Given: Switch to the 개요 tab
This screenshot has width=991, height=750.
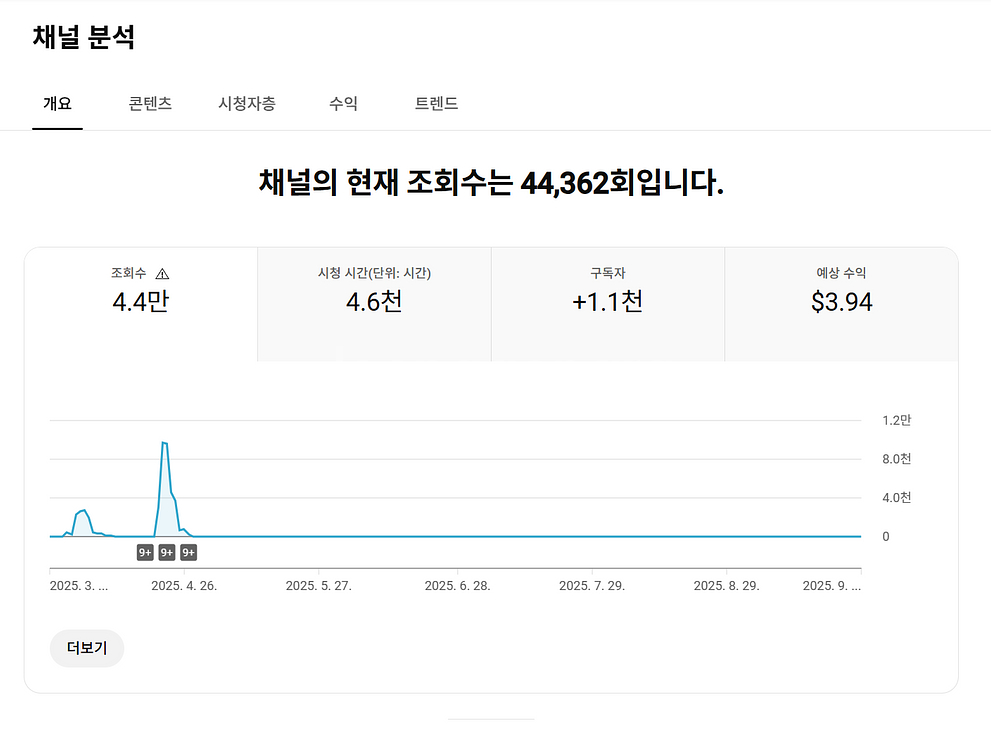Looking at the screenshot, I should (x=57, y=104).
